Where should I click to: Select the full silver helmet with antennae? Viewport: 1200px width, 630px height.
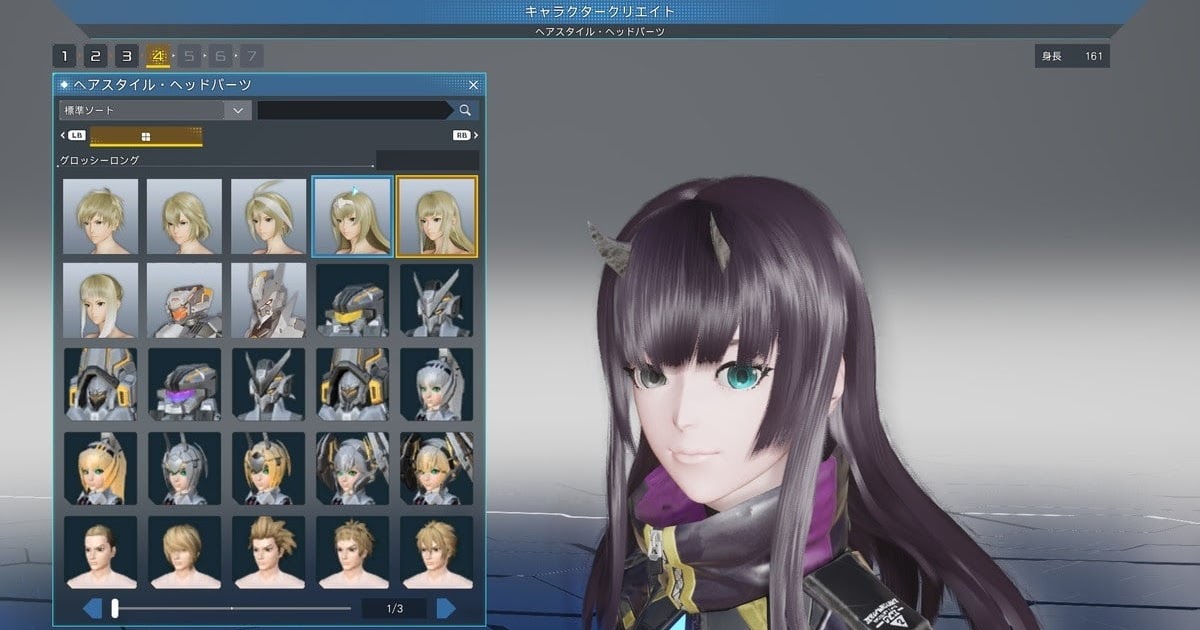[184, 468]
